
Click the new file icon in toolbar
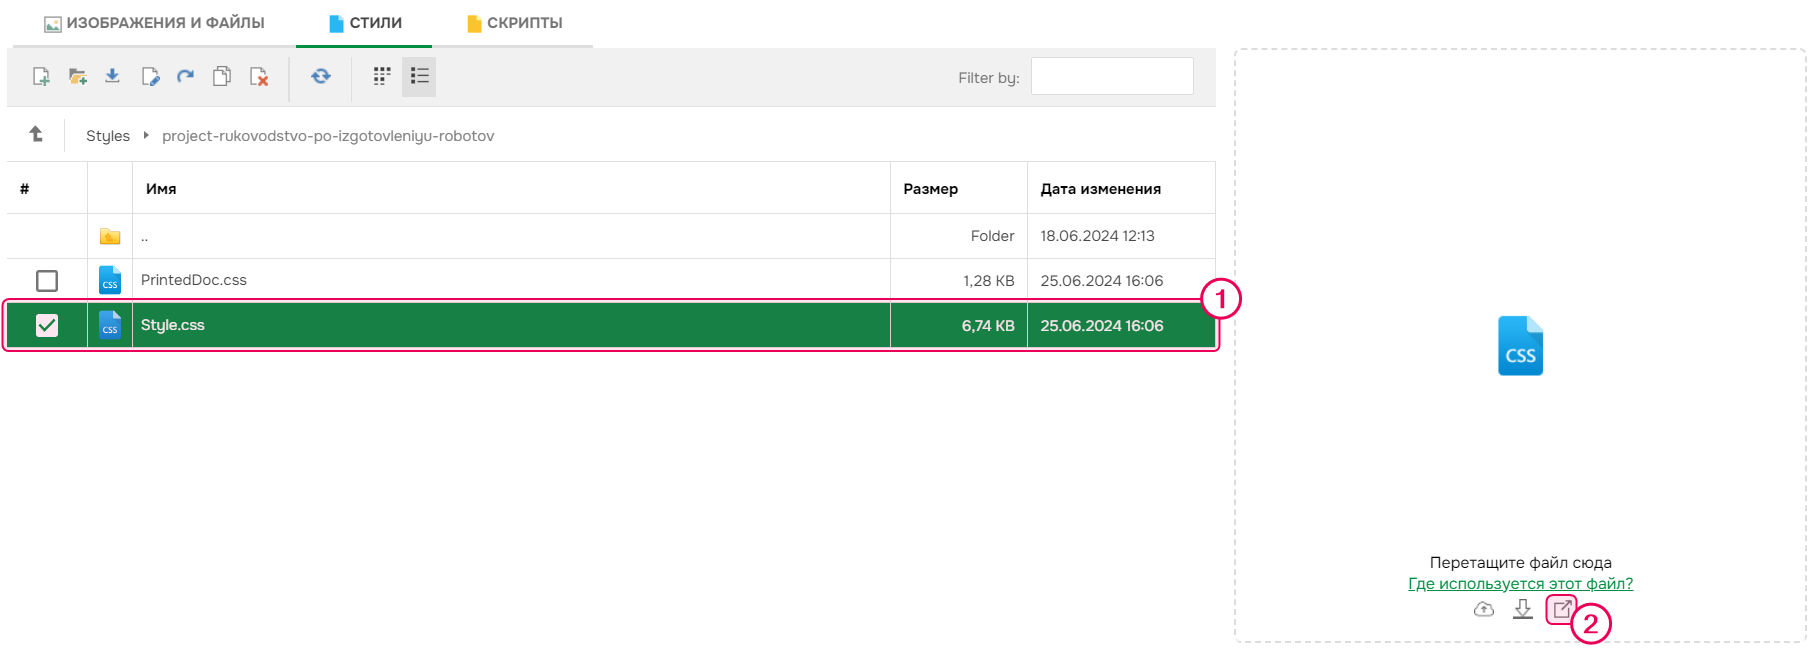tap(41, 77)
